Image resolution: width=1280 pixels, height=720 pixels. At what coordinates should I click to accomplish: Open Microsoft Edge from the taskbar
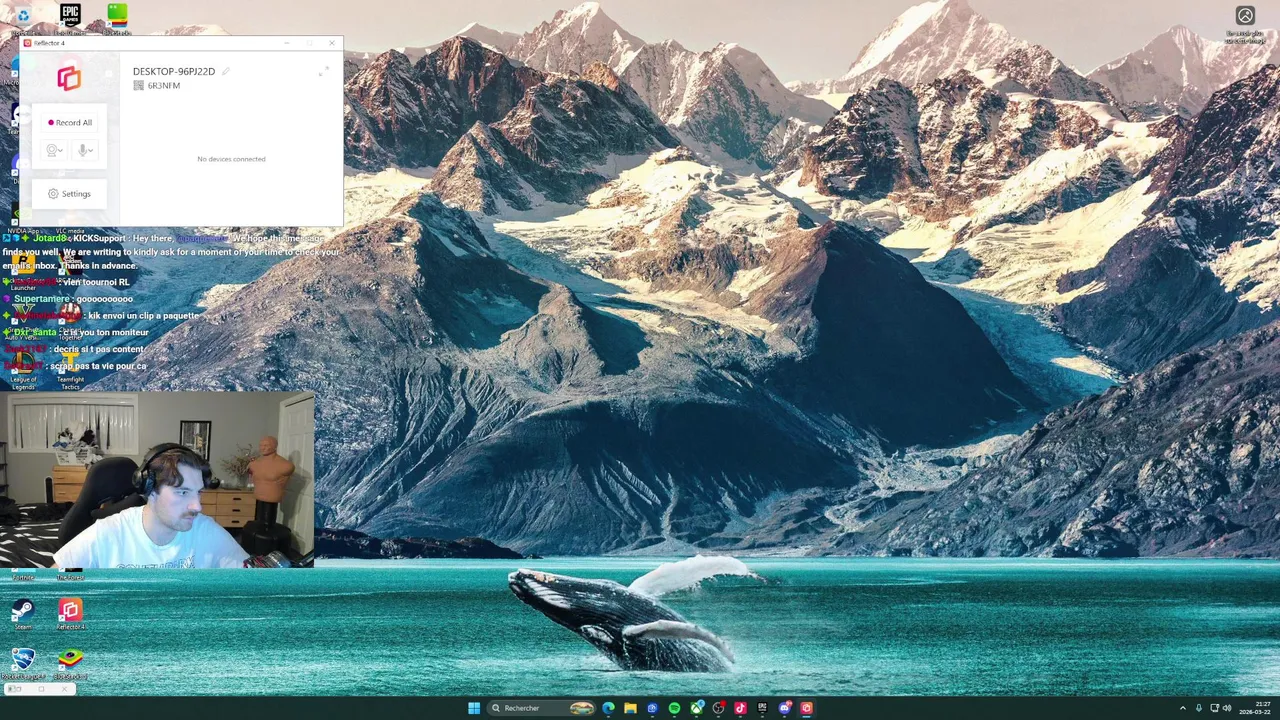point(608,708)
